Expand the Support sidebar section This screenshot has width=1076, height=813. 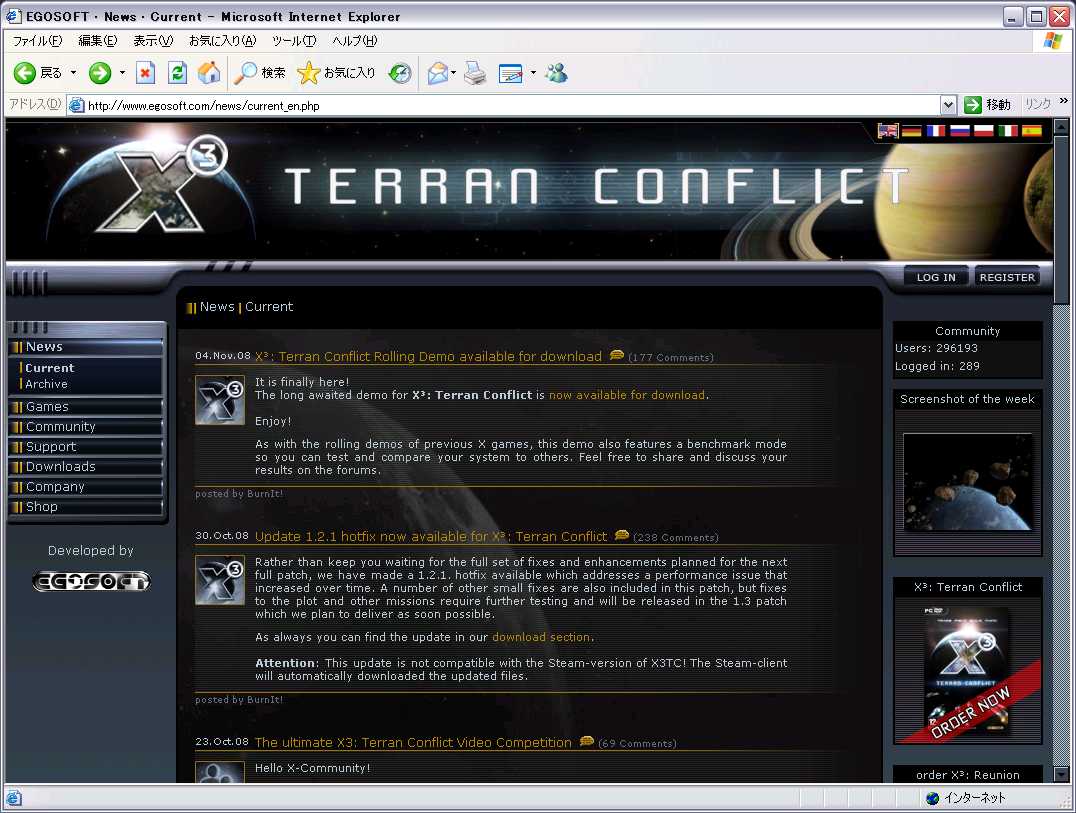coord(86,446)
